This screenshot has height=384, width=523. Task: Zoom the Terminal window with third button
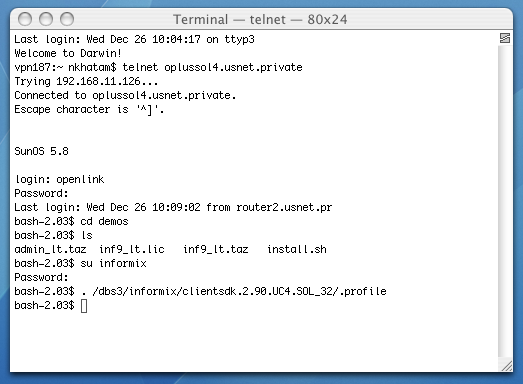click(x=67, y=19)
